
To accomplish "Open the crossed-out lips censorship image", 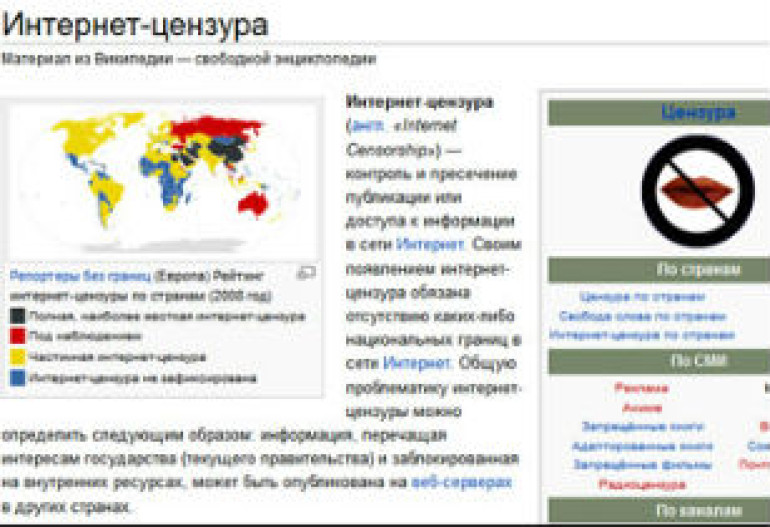I will [698, 191].
